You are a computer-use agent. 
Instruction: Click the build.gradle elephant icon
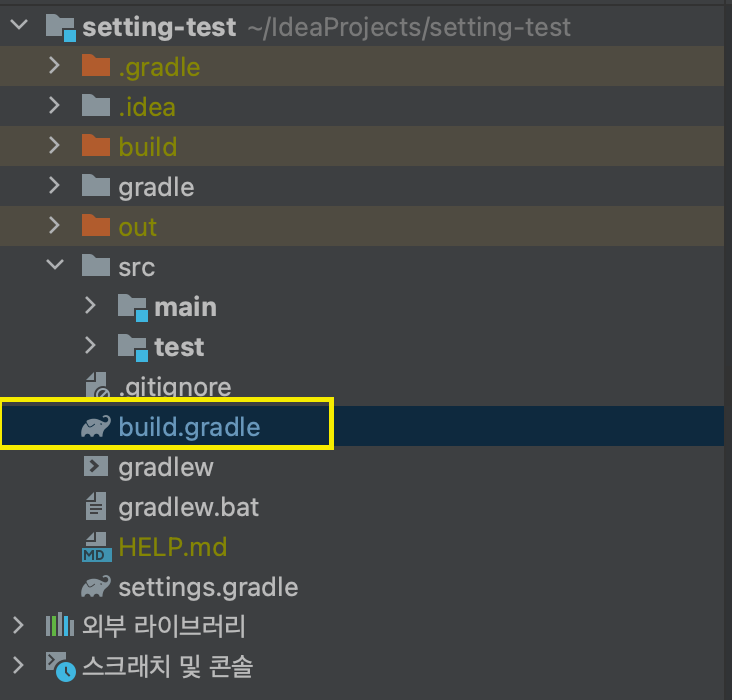coord(96,426)
